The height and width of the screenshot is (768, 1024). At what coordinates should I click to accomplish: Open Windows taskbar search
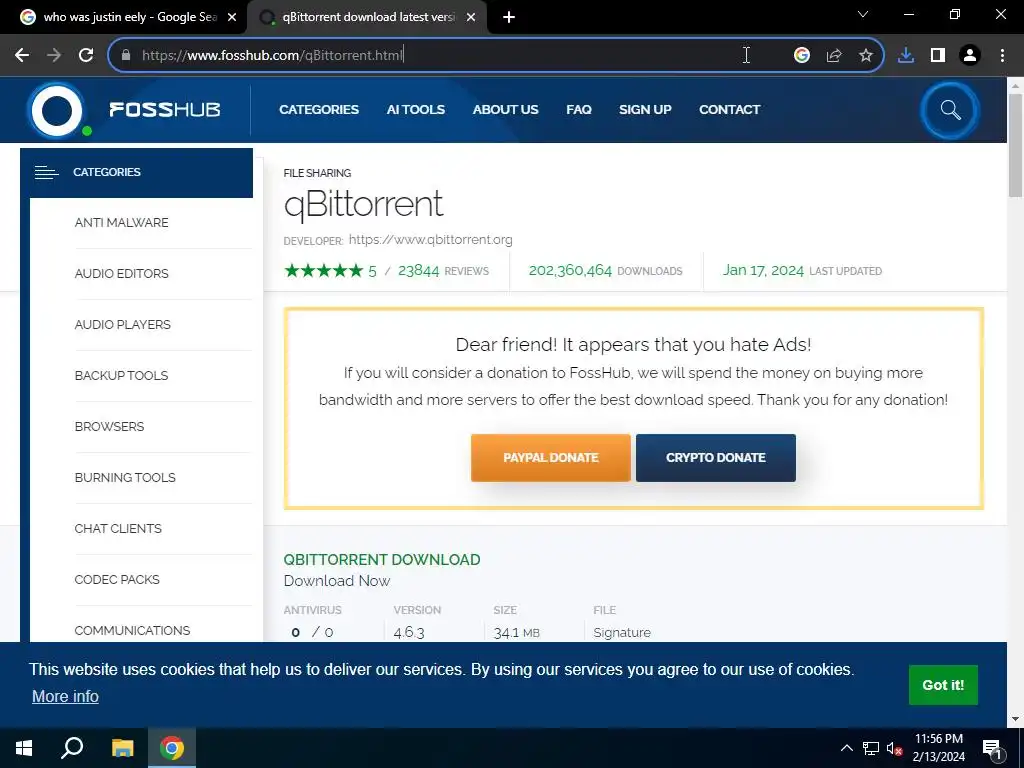pyautogui.click(x=72, y=748)
